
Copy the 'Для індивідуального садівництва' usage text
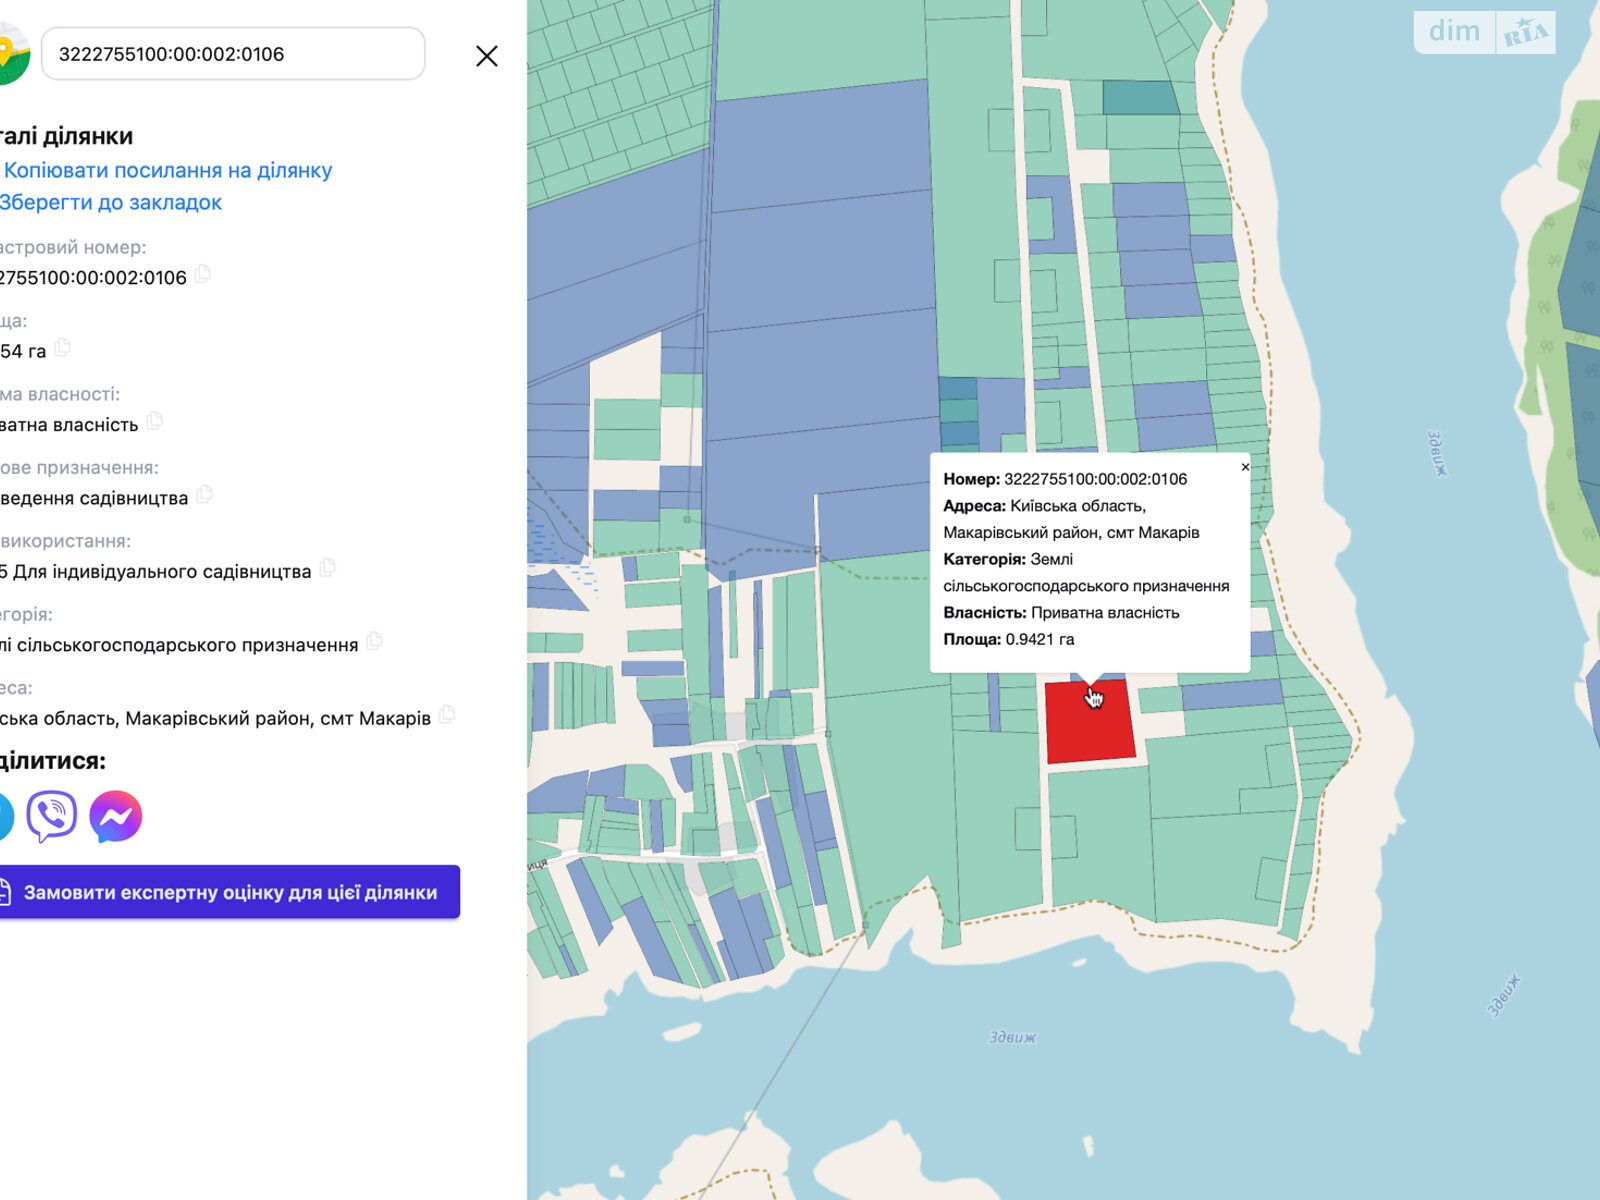point(328,568)
